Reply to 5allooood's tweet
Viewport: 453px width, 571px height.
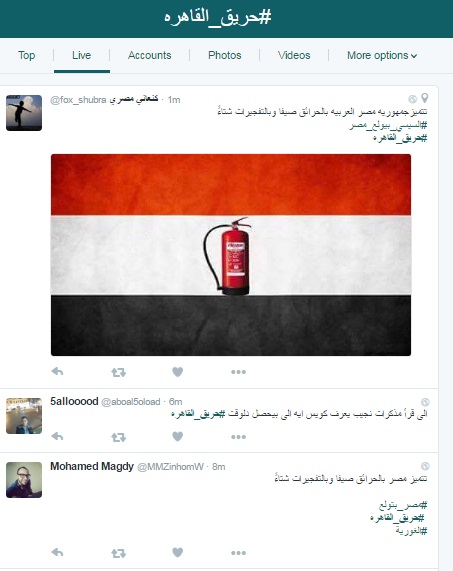57,436
